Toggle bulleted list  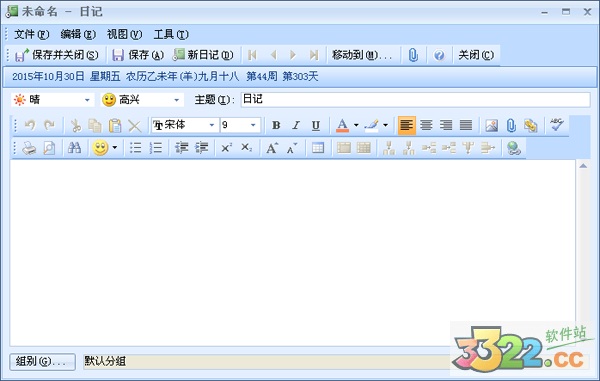pyautogui.click(x=135, y=148)
